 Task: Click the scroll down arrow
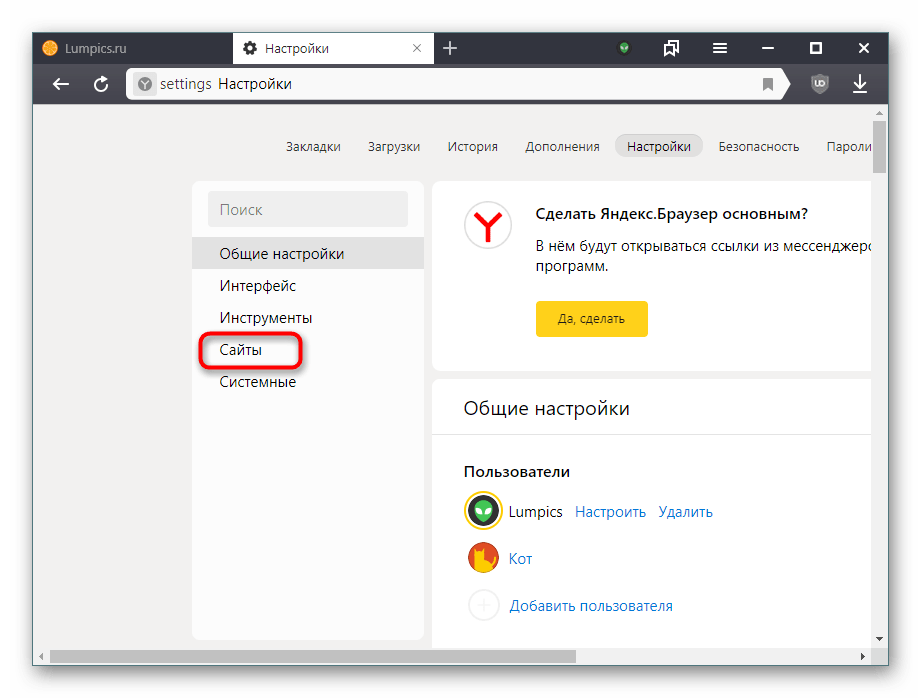[x=879, y=639]
